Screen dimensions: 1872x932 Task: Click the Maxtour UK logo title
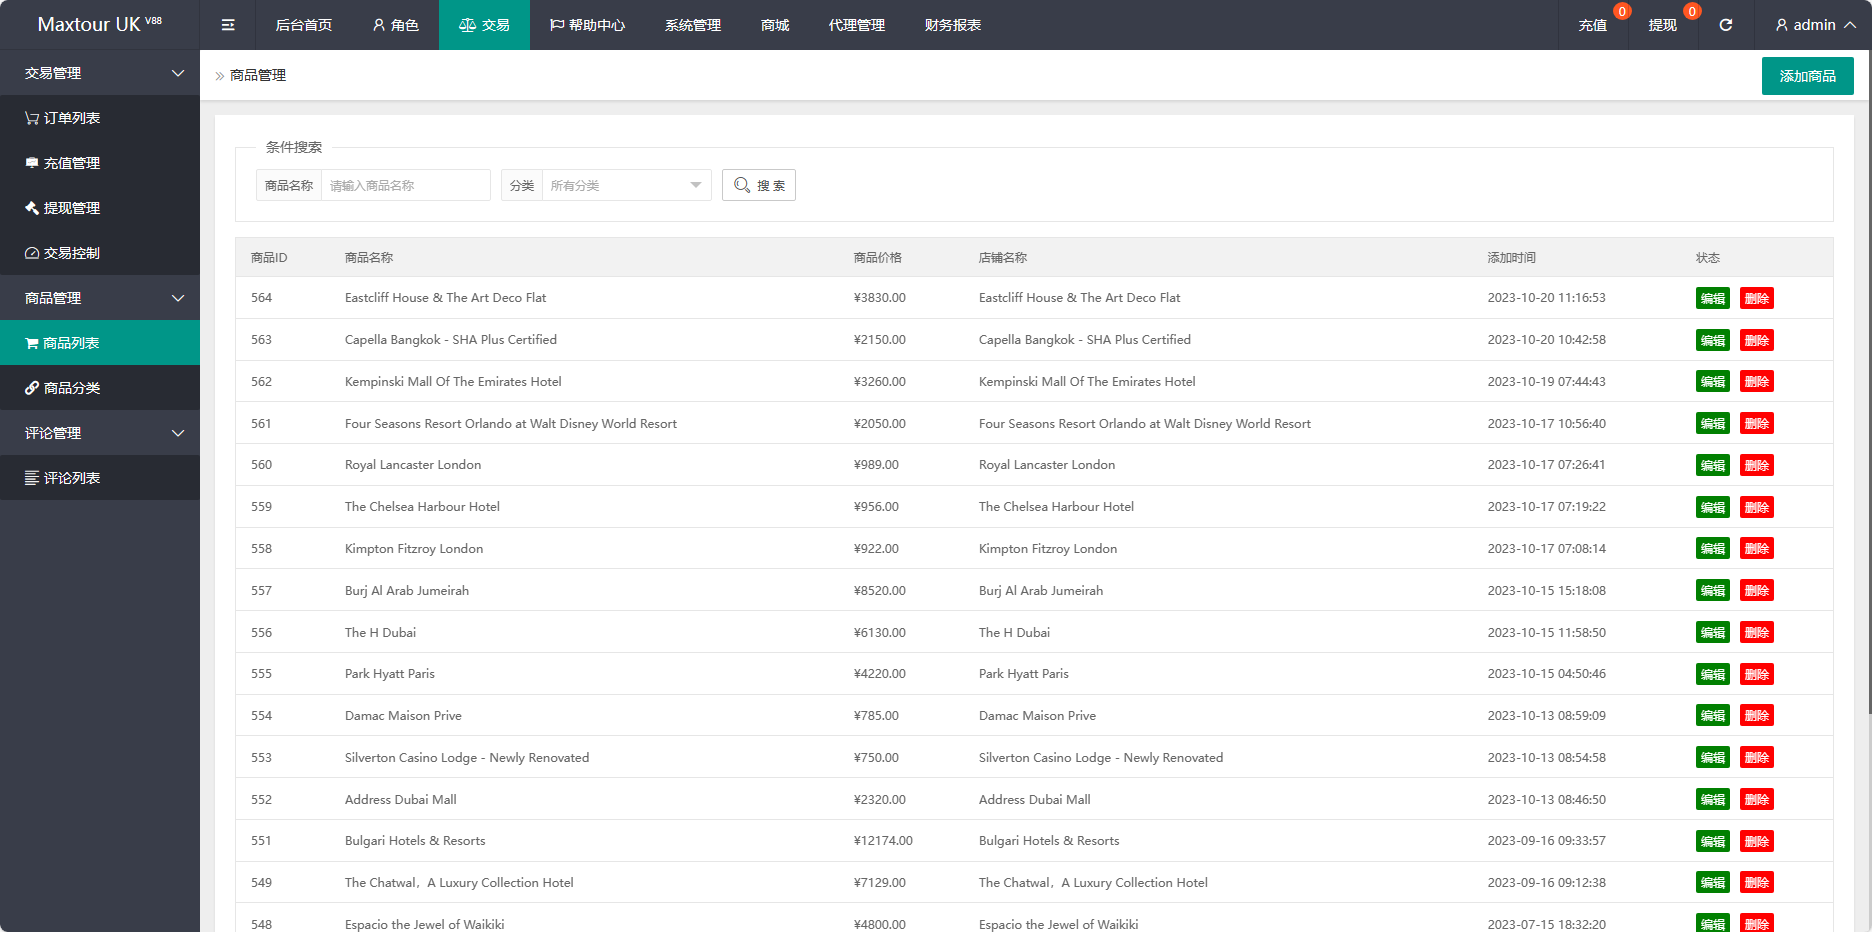click(x=99, y=24)
